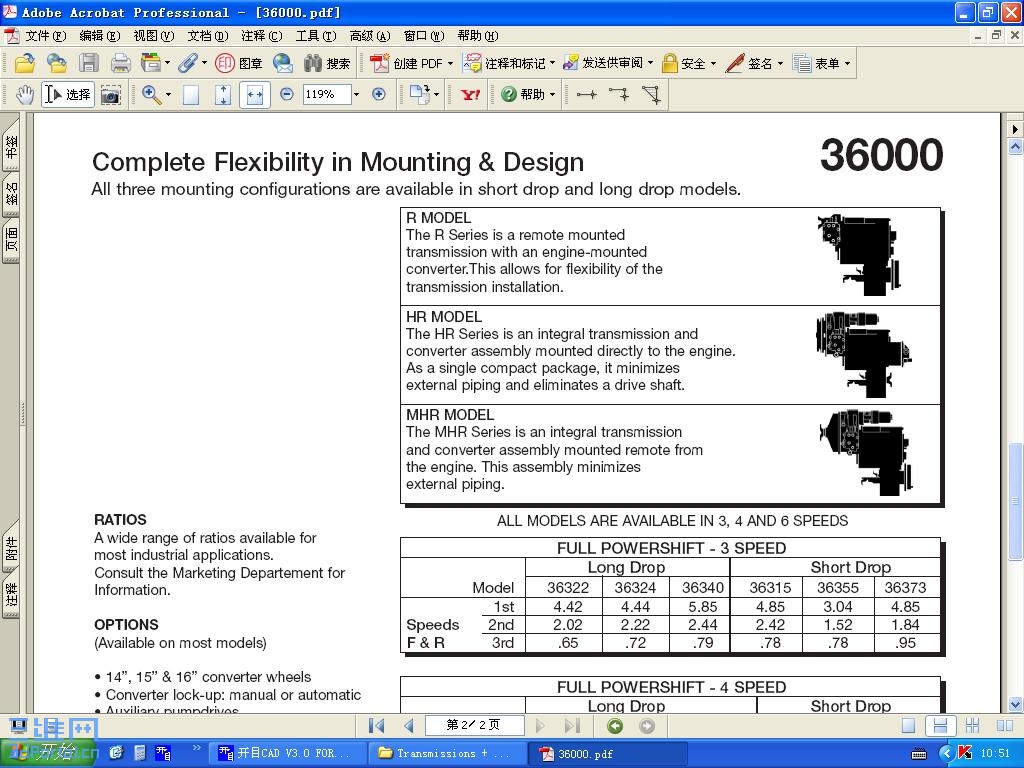The width and height of the screenshot is (1024, 768).
Task: Select the Hand tool
Action: point(25,95)
